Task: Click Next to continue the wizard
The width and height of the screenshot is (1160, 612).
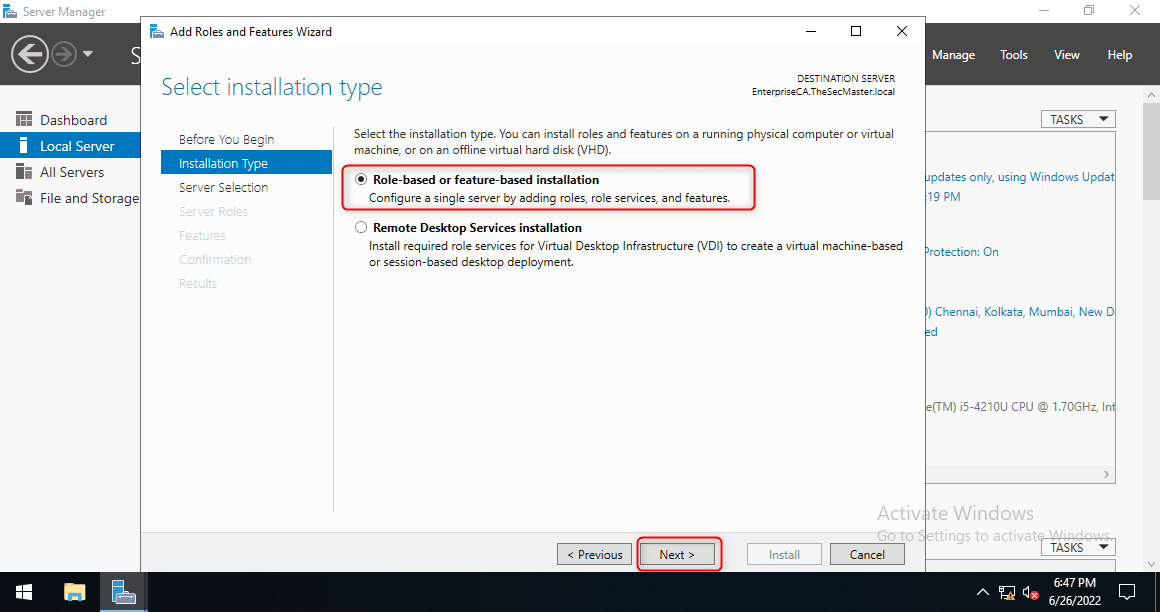Action: (x=677, y=554)
